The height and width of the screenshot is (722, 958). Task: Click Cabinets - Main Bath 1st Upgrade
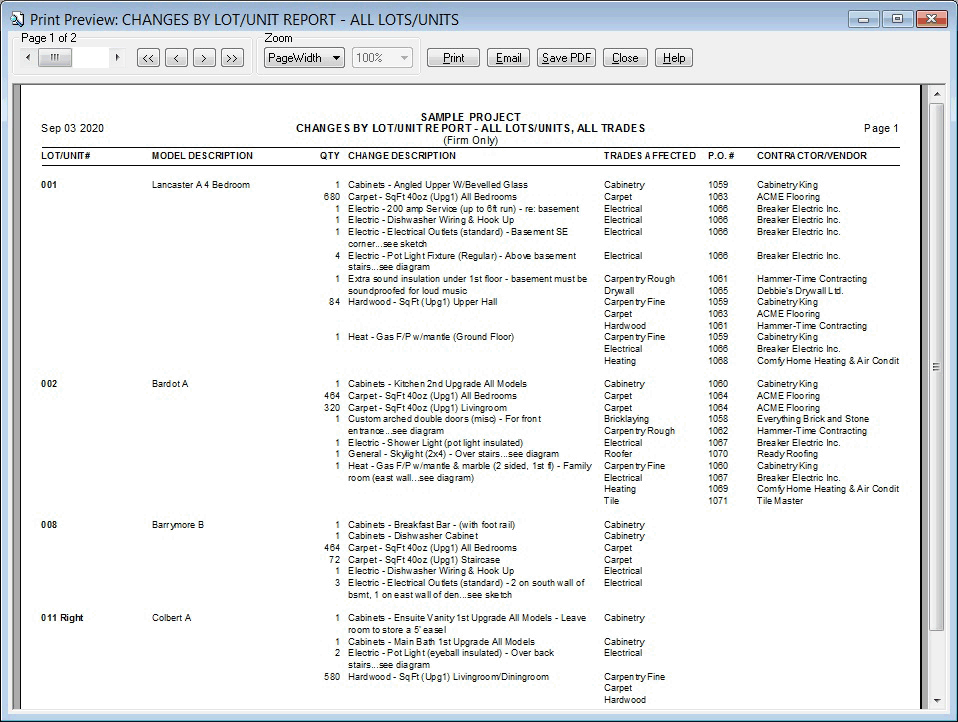tap(442, 641)
